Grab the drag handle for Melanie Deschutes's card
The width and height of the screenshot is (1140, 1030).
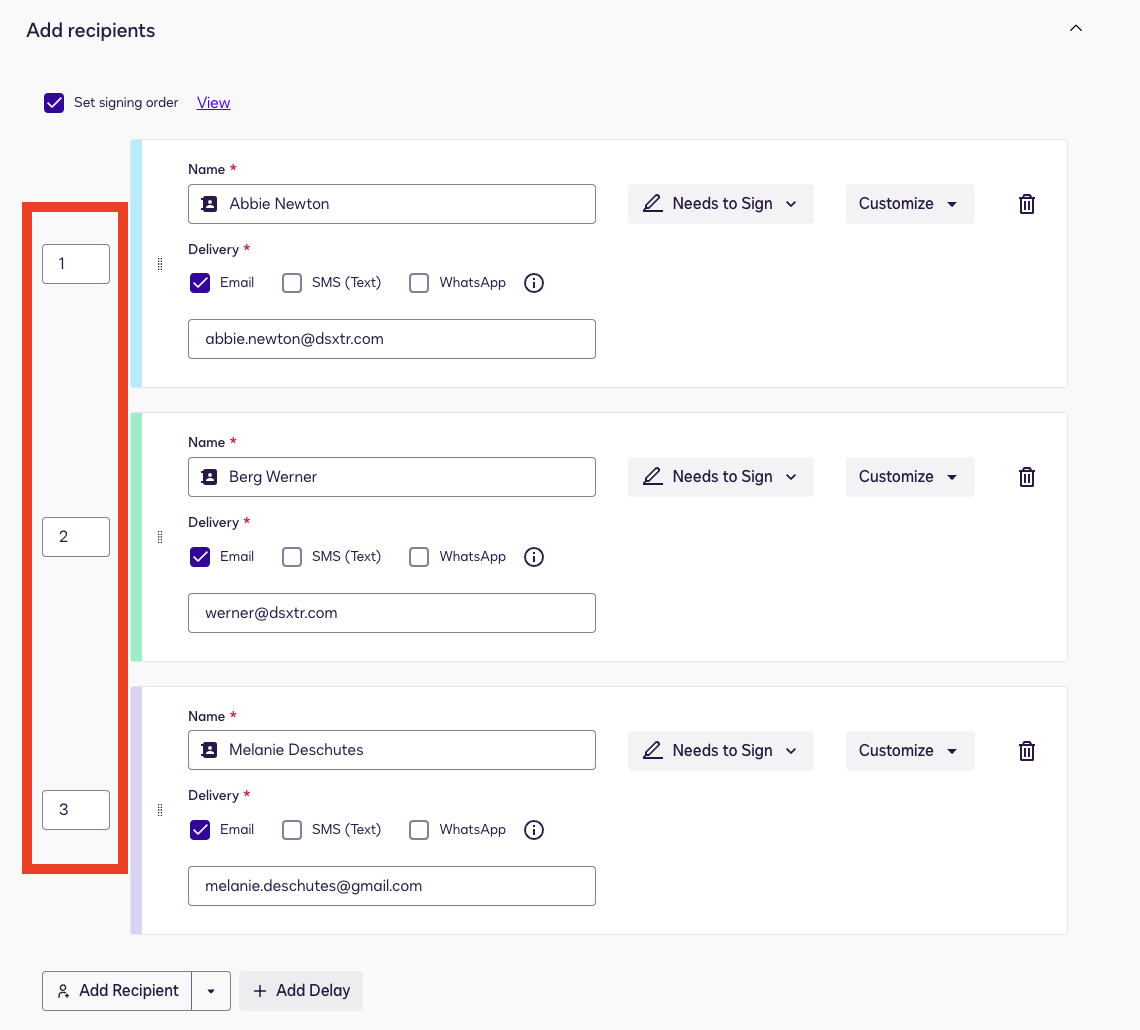160,810
